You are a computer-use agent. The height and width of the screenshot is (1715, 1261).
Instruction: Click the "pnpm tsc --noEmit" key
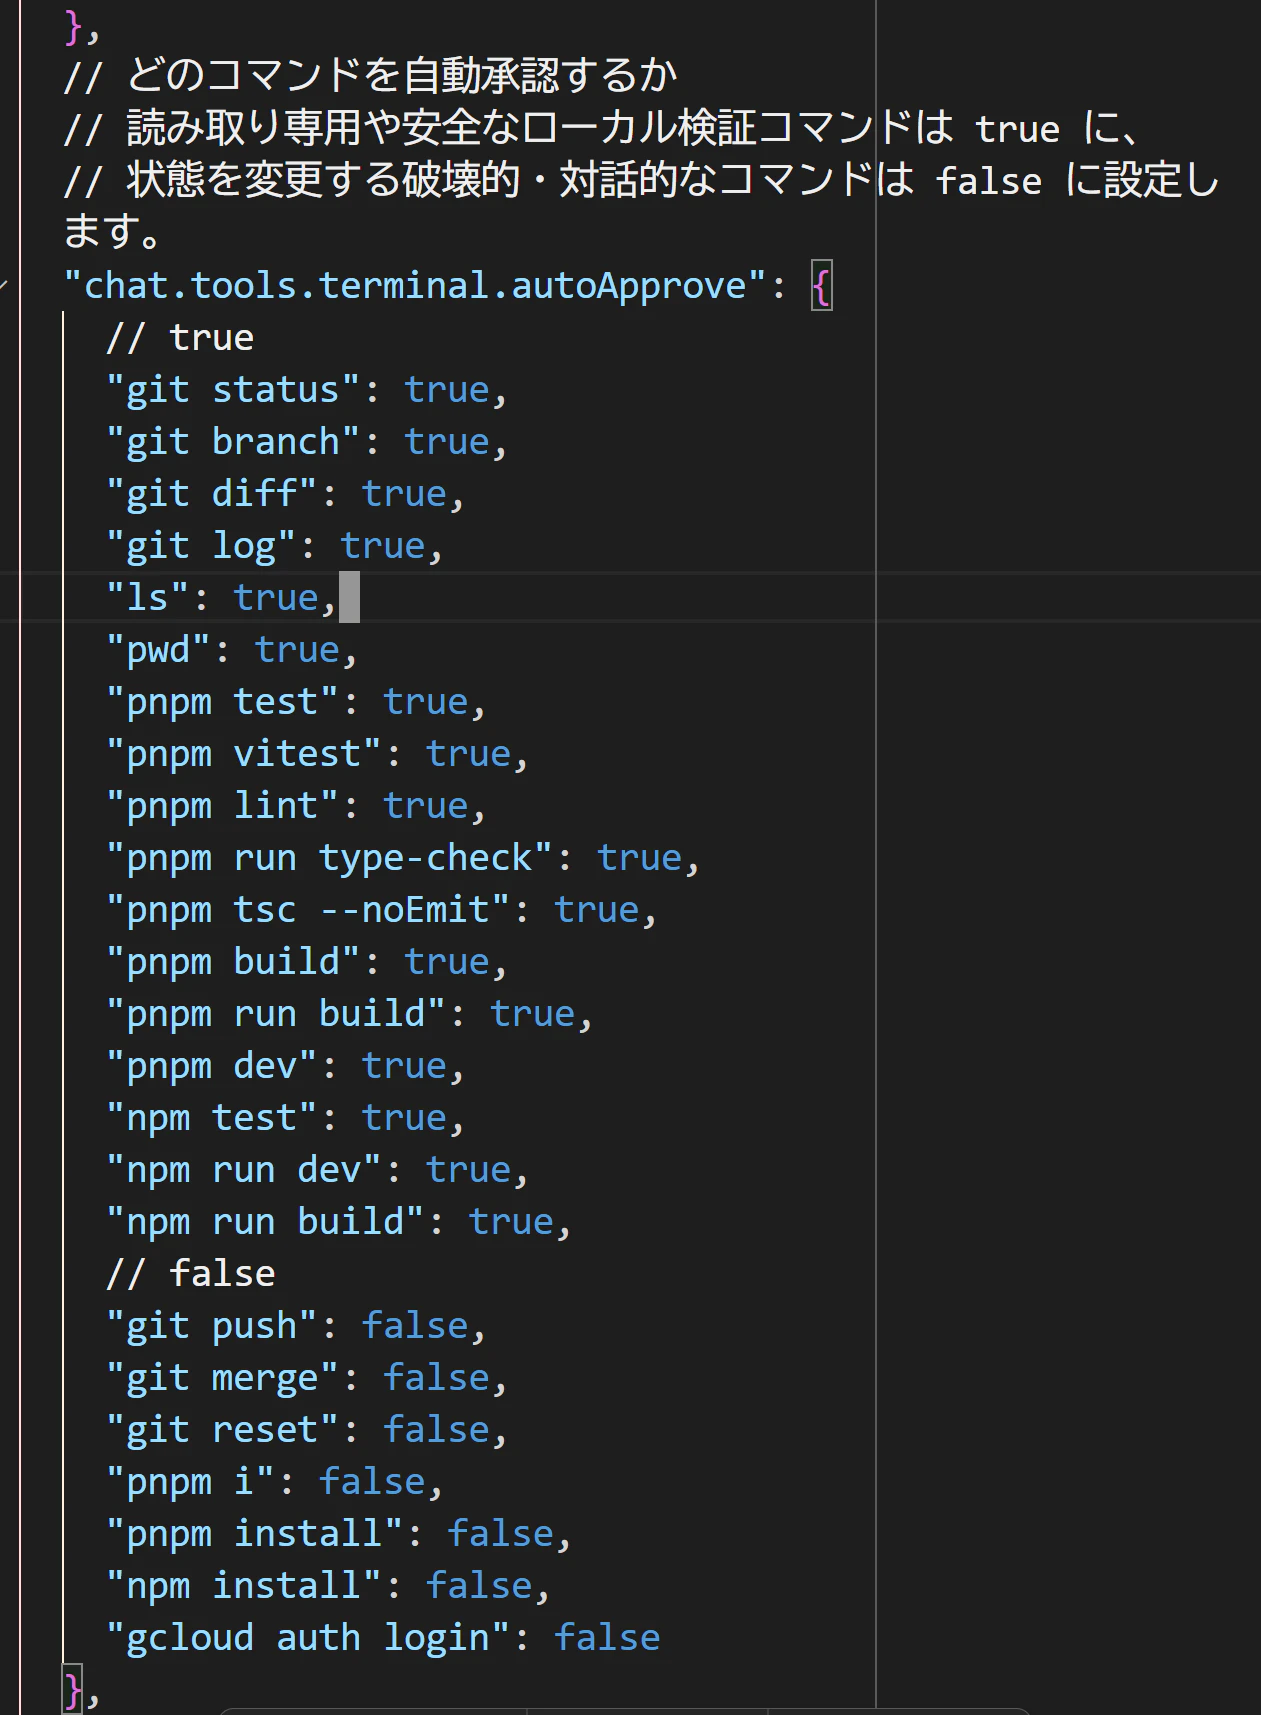[308, 911]
